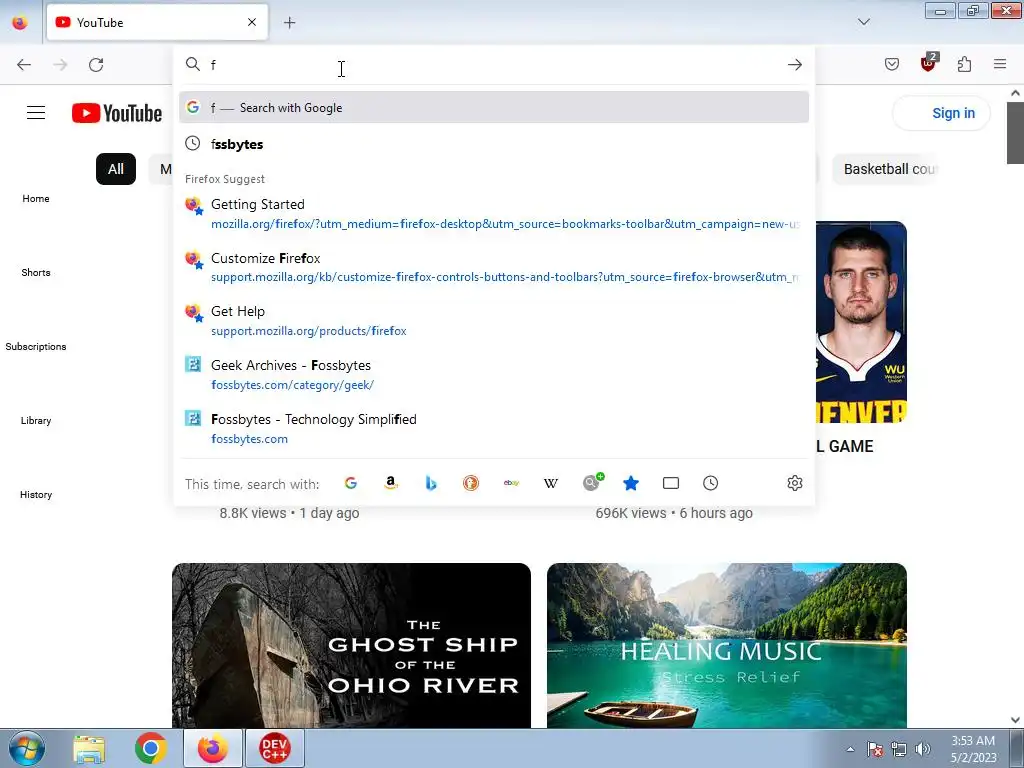Go to Home in YouTube sidebar
The width and height of the screenshot is (1024, 768).
coord(36,199)
